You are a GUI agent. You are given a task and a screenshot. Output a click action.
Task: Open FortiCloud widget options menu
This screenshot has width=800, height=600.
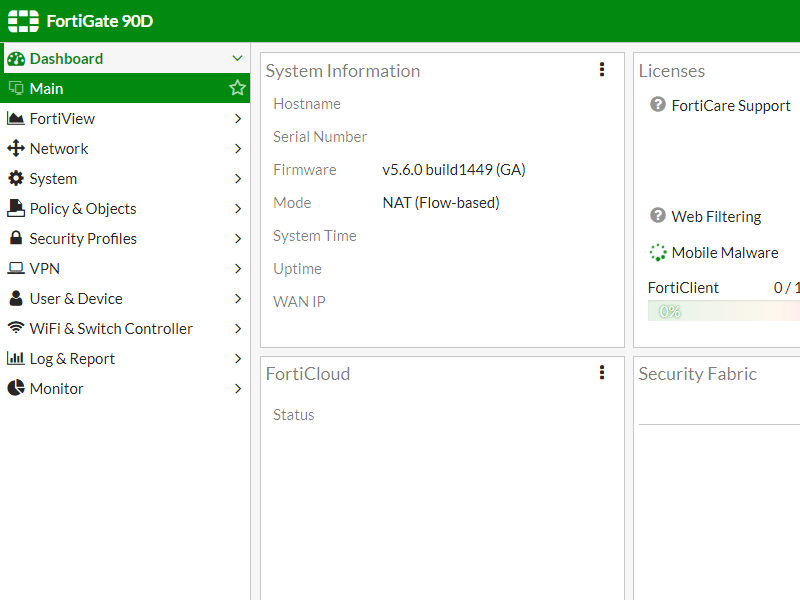pyautogui.click(x=602, y=372)
